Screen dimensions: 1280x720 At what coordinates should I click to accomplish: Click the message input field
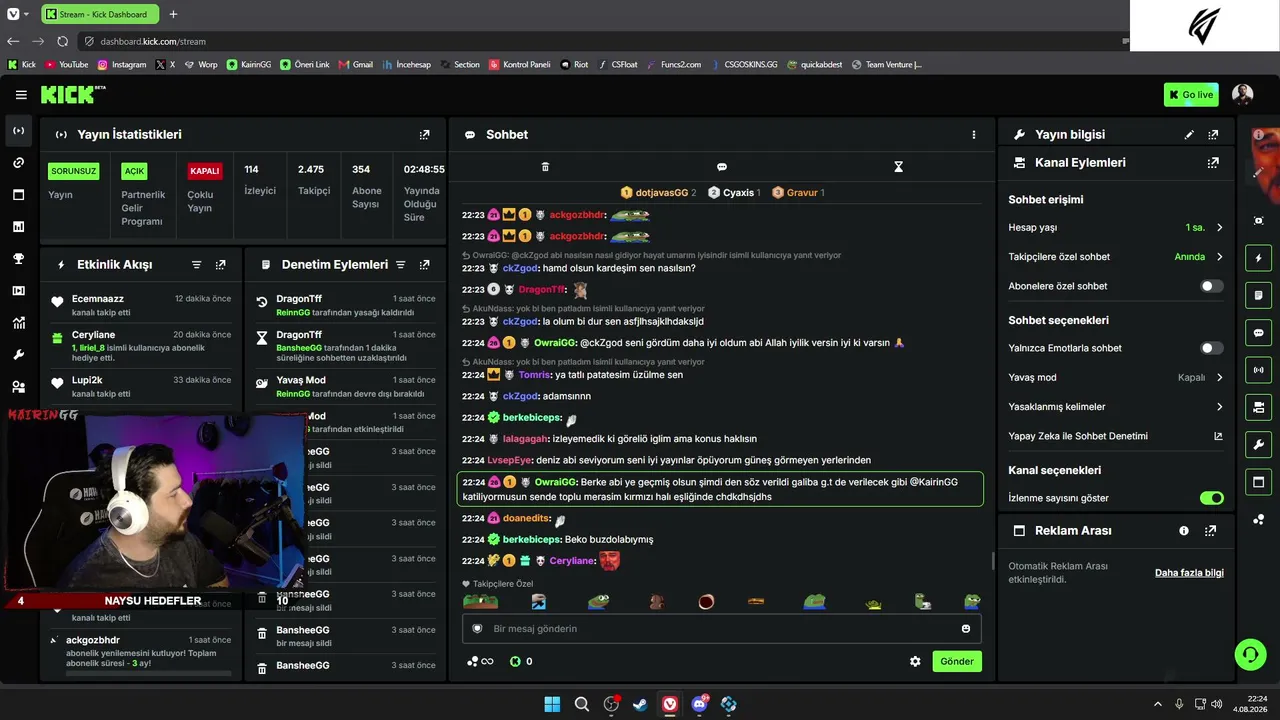720,629
